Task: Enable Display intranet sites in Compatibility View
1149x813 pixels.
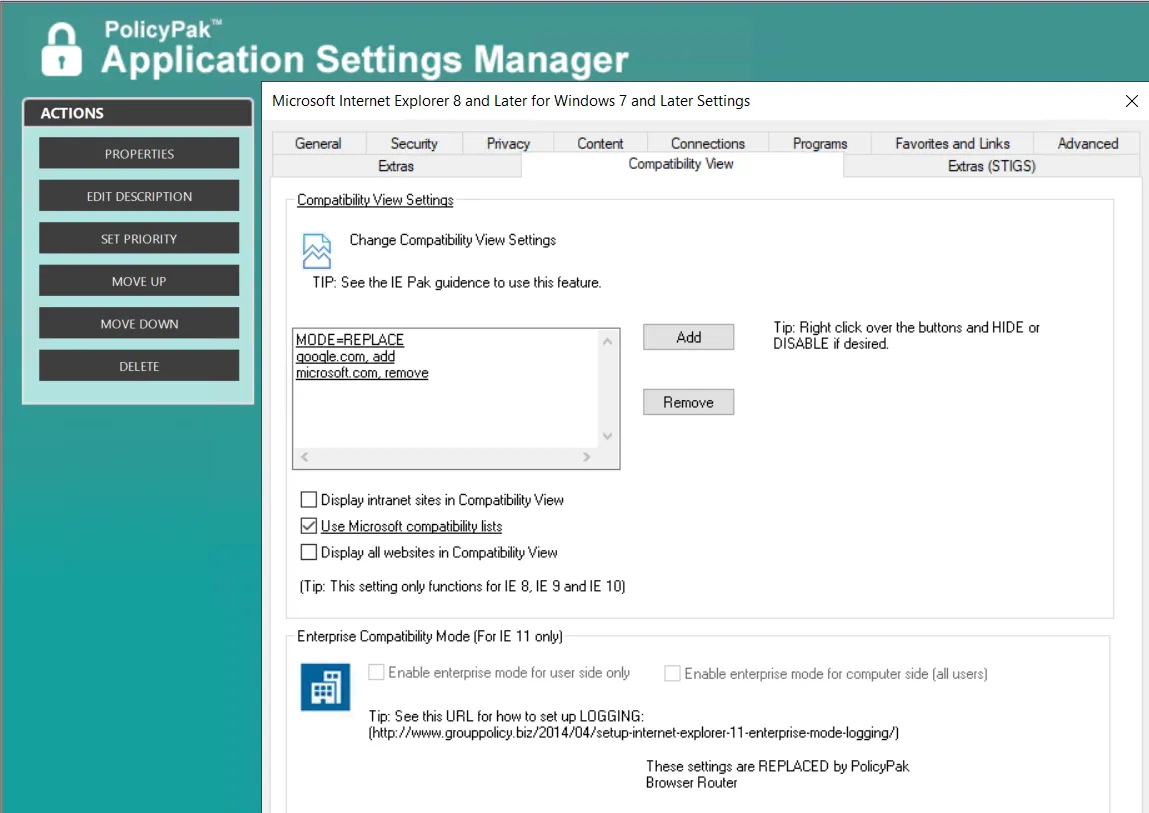Action: click(x=309, y=500)
